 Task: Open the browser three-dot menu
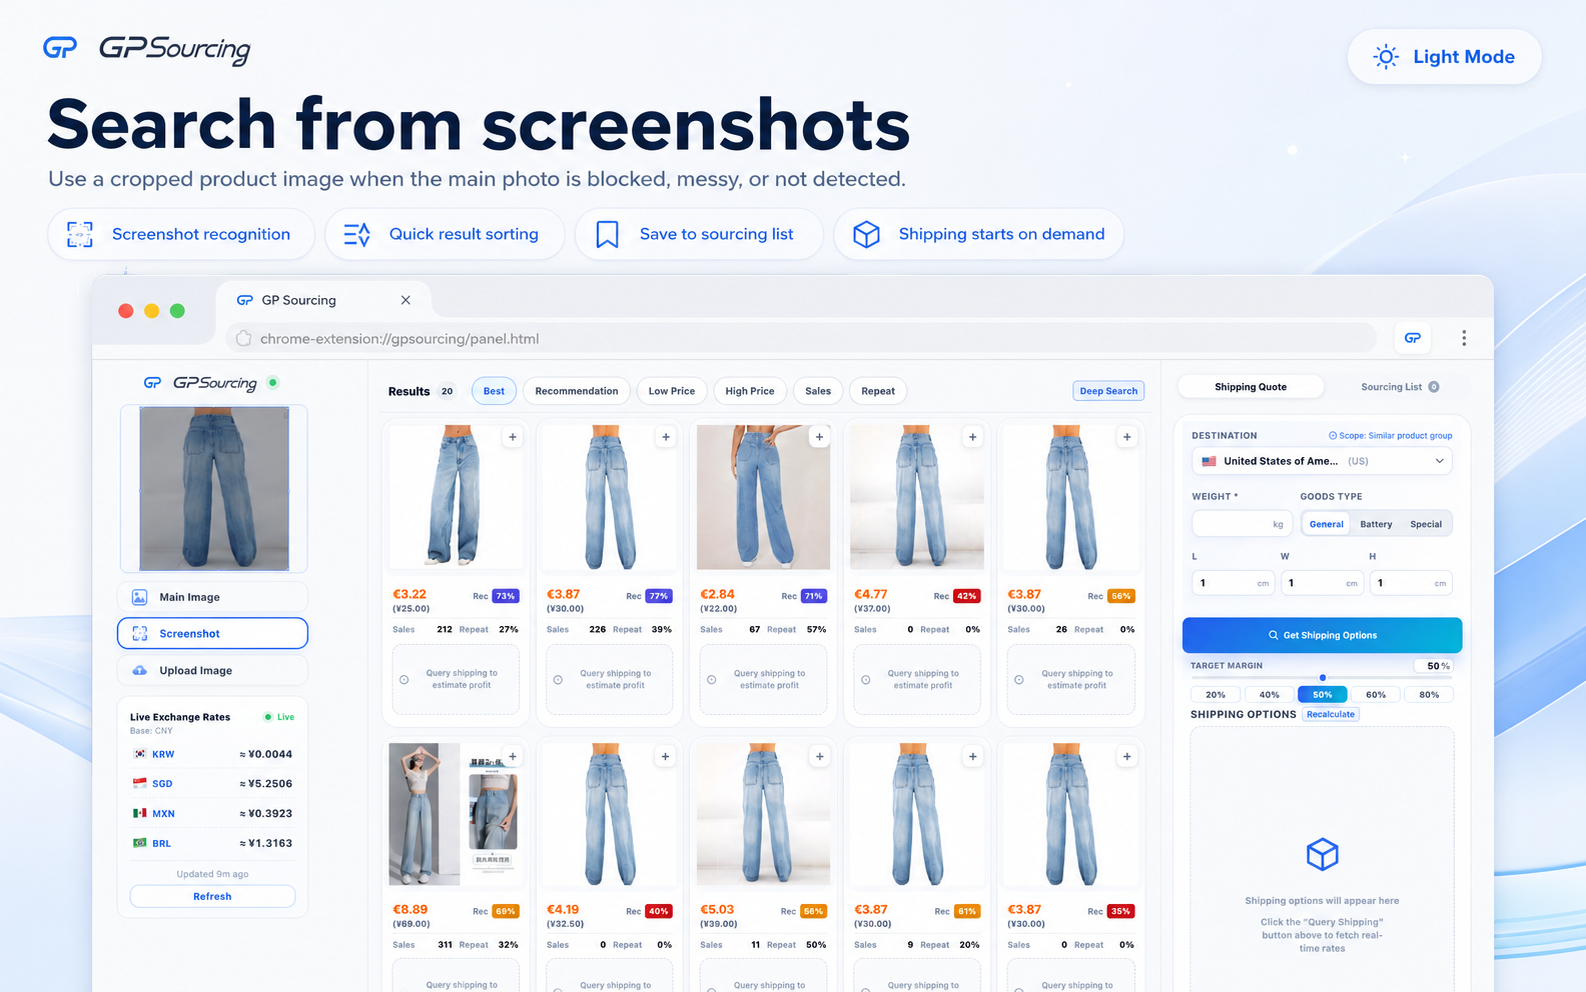pyautogui.click(x=1464, y=338)
